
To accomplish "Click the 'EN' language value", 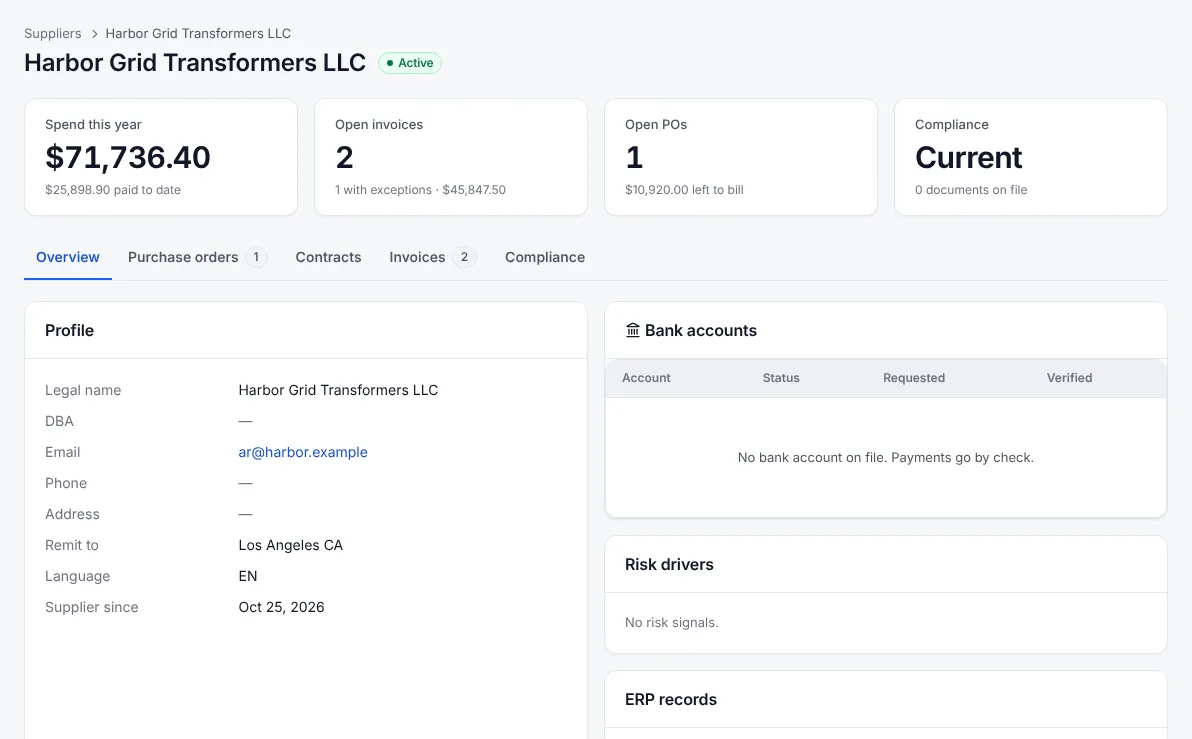I will pos(248,576).
